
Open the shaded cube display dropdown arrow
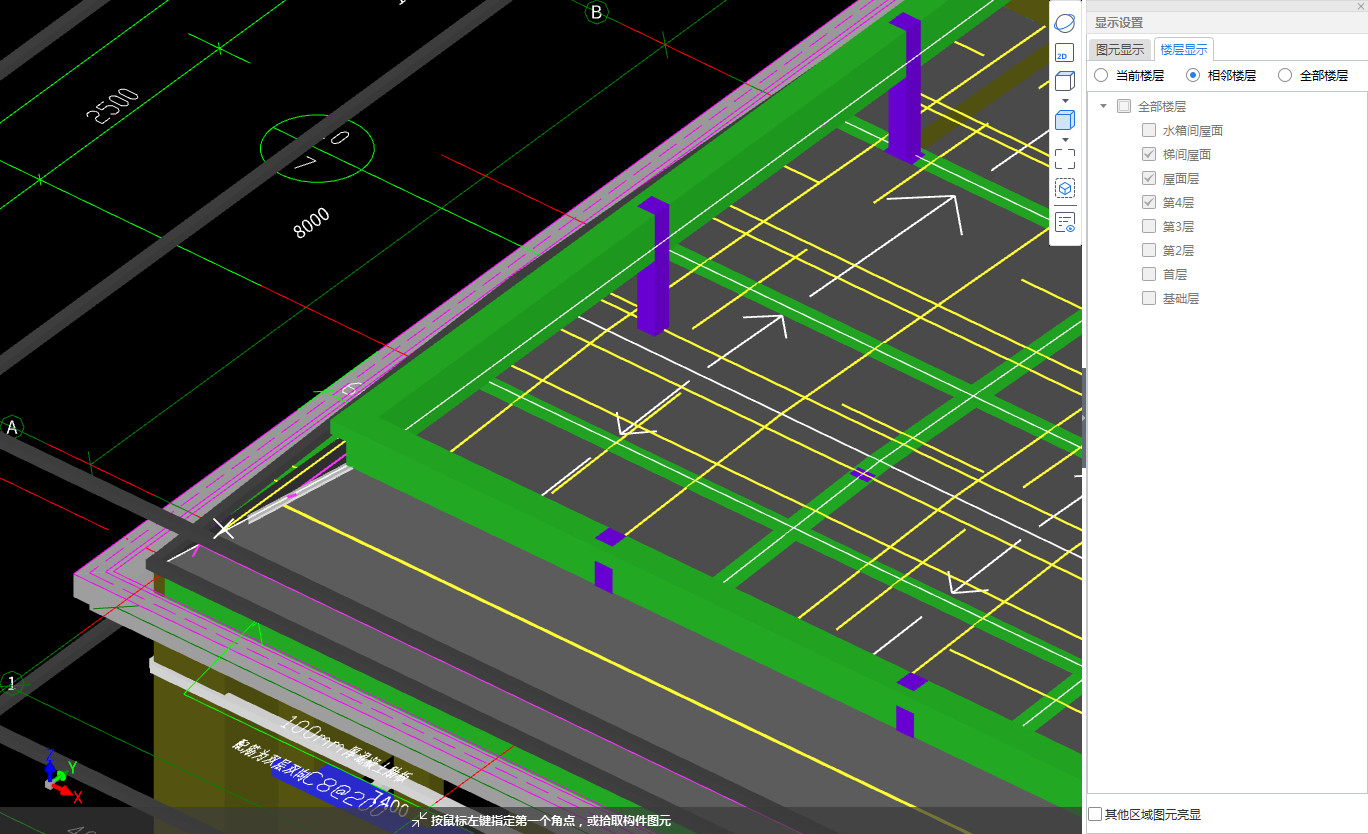click(1065, 139)
